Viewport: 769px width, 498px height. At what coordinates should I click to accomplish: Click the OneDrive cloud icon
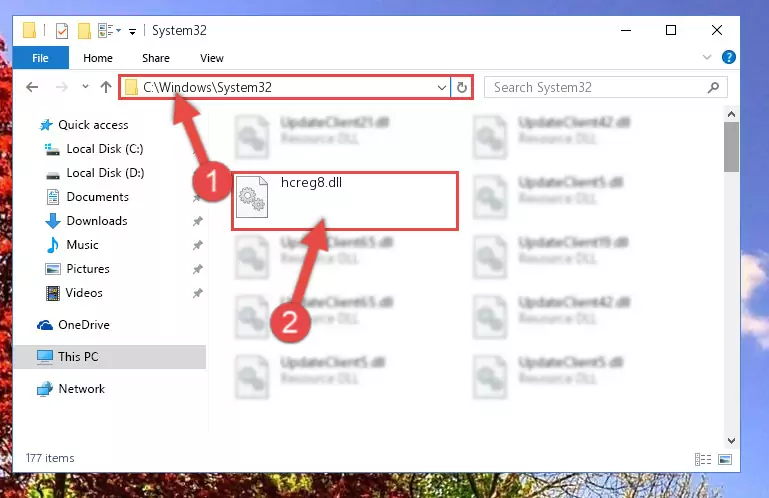(45, 325)
